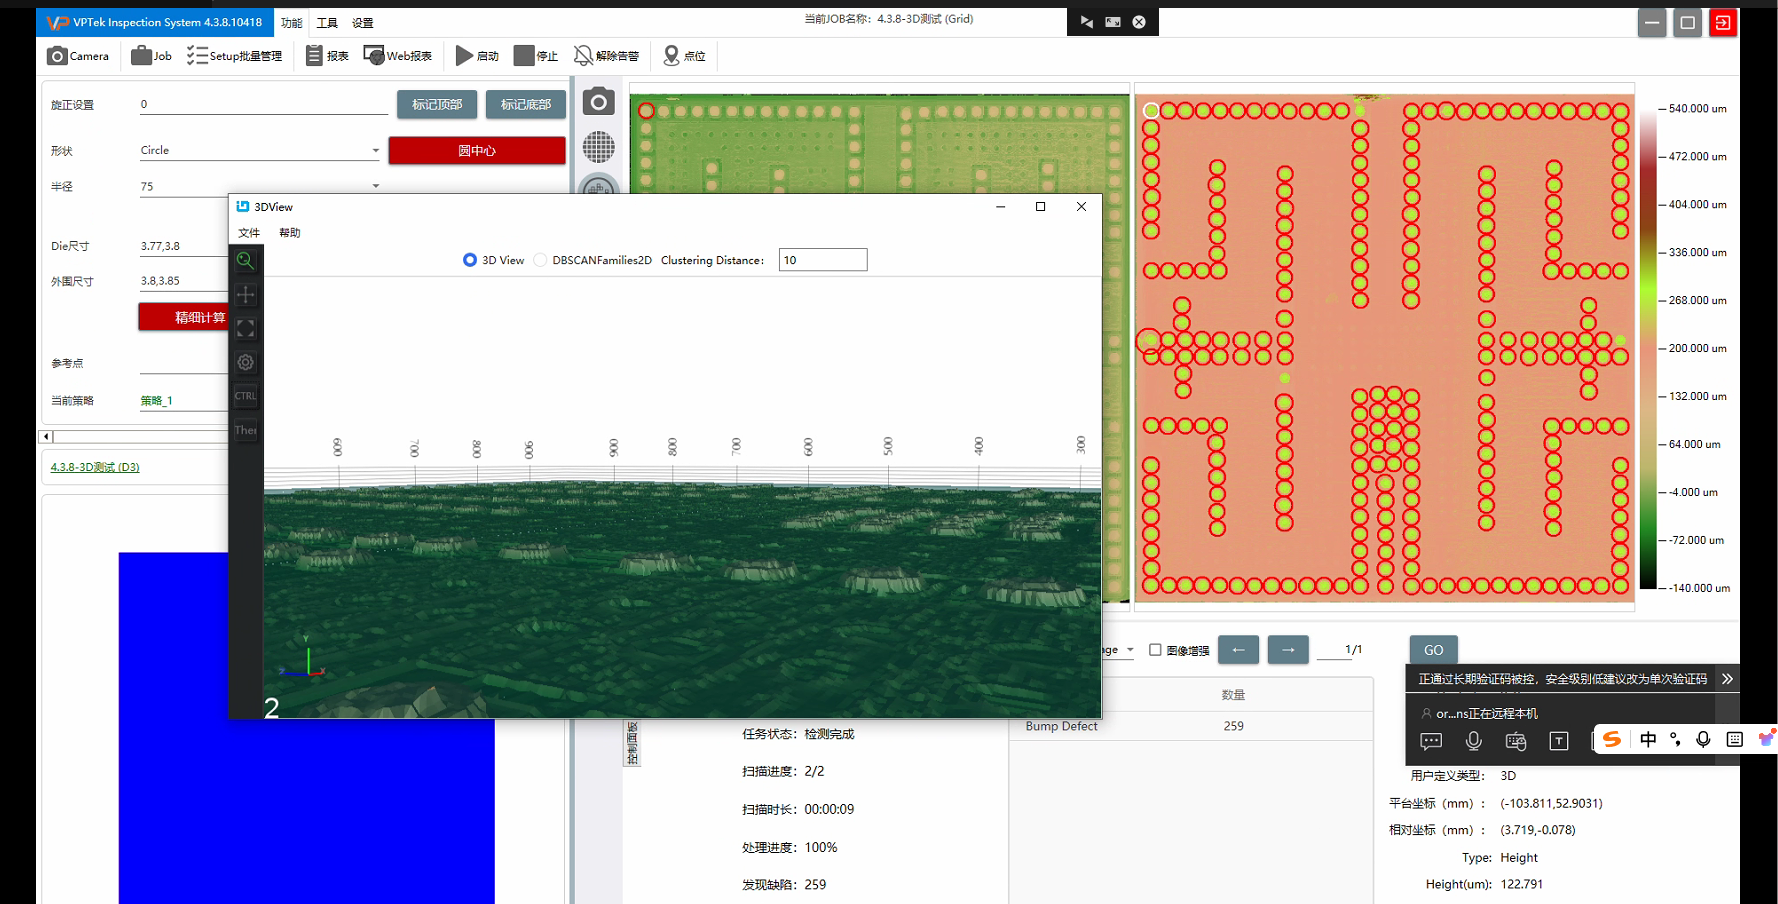Click the Clustering Distance input field

[822, 260]
